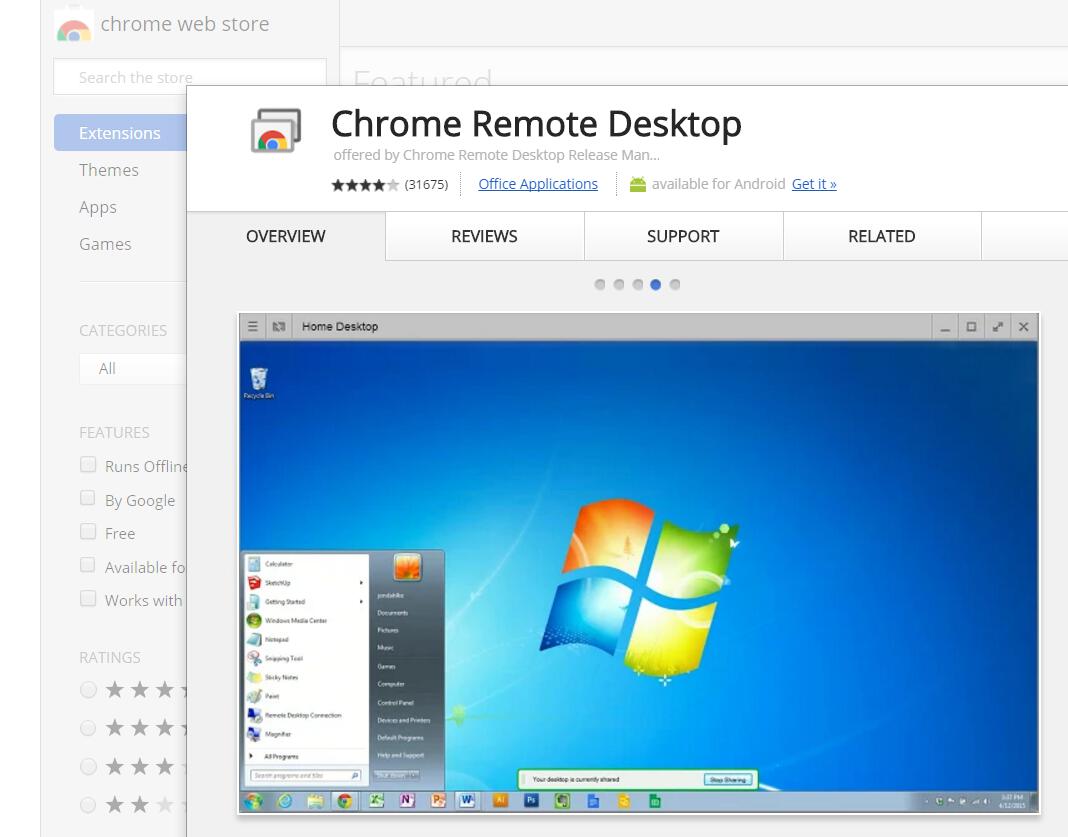
Task: Click the system tray clock
Action: click(x=1011, y=802)
